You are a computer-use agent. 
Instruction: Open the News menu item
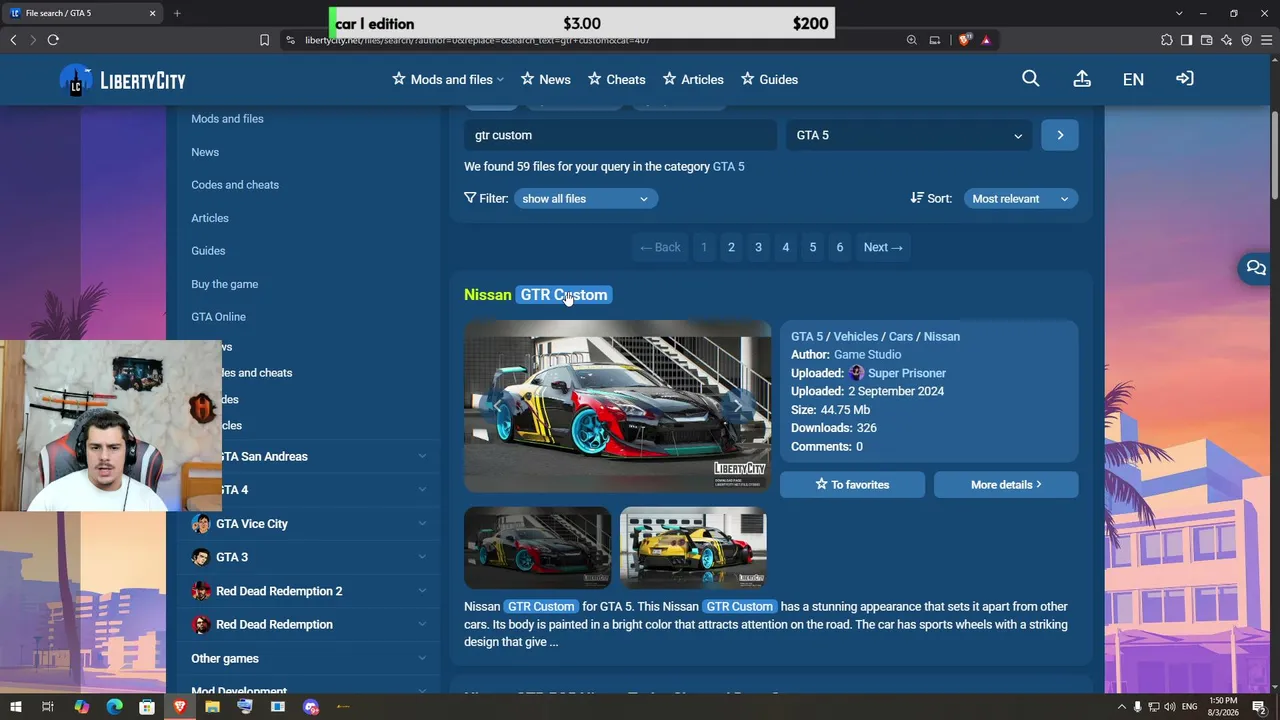point(545,79)
